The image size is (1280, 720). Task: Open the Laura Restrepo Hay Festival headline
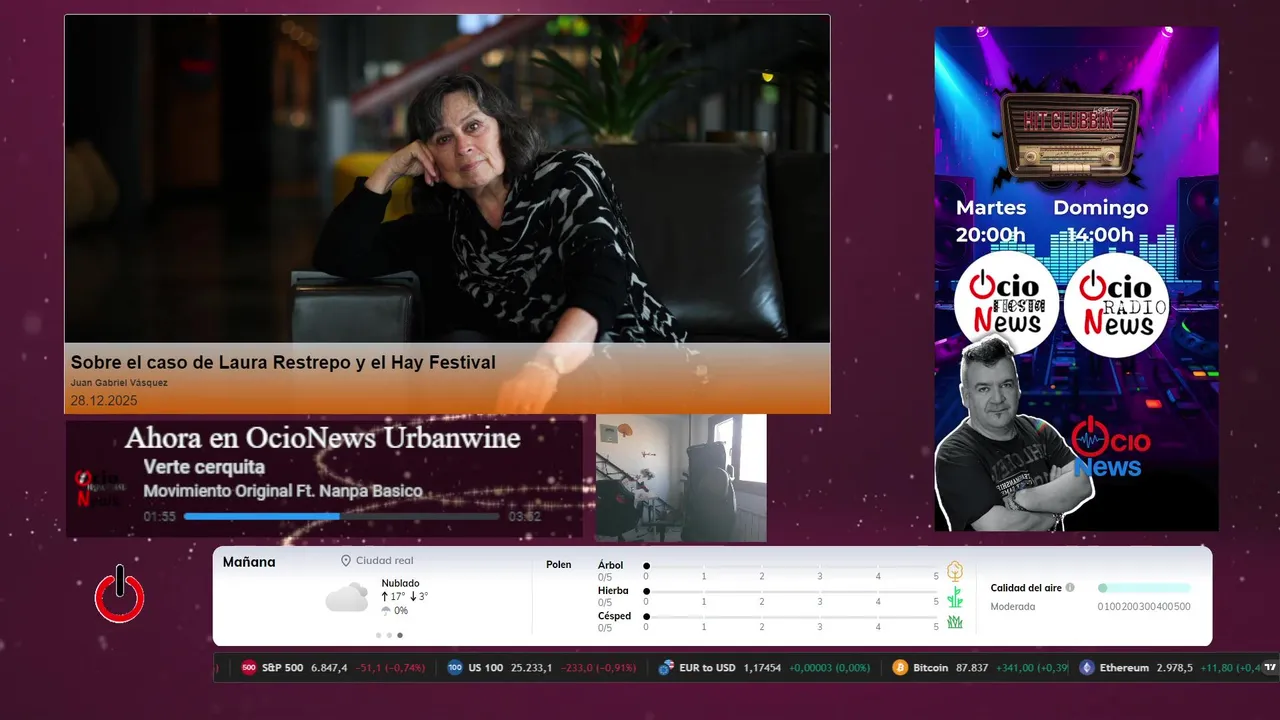coord(283,362)
